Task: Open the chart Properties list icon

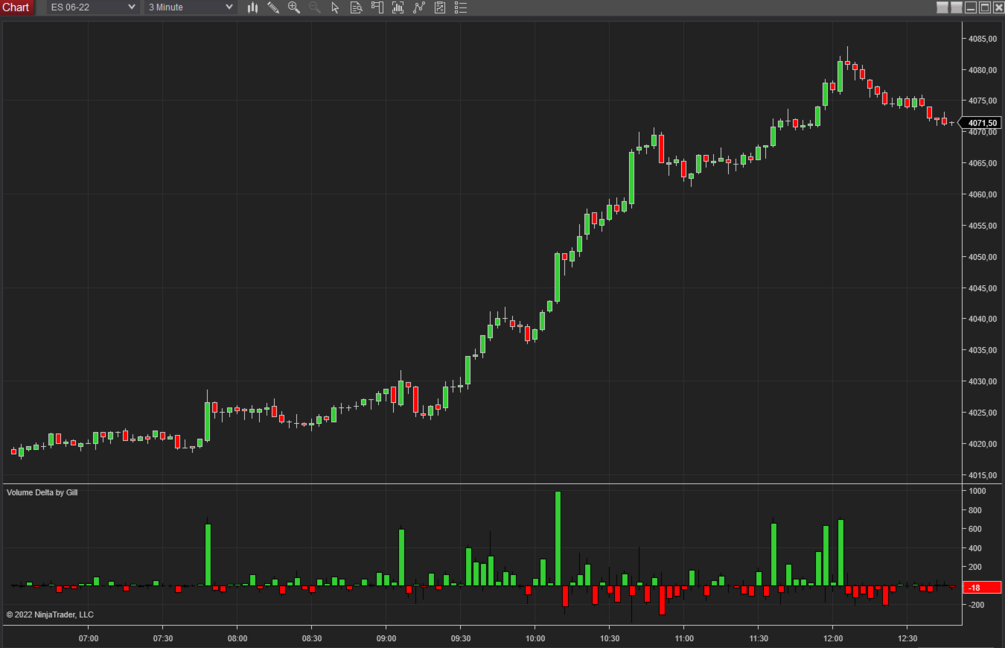Action: 460,8
